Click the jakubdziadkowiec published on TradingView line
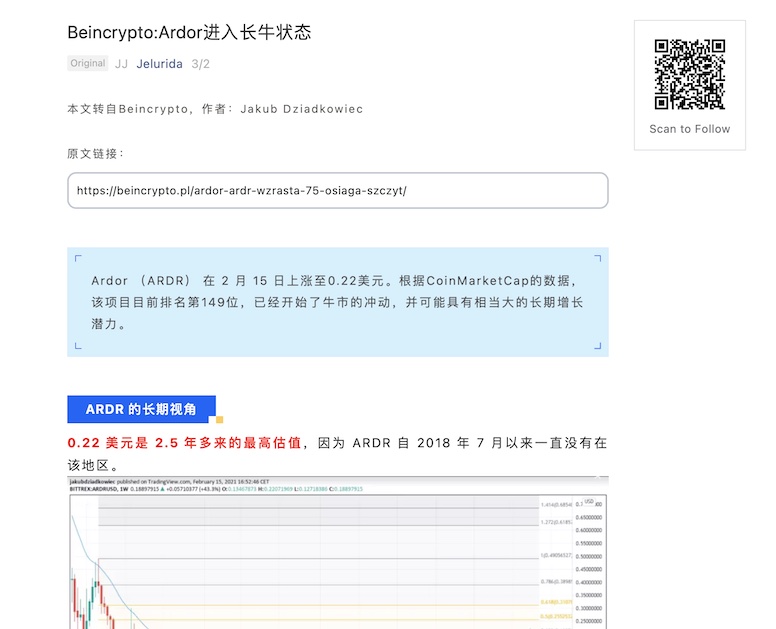The height and width of the screenshot is (629, 776). click(x=169, y=482)
